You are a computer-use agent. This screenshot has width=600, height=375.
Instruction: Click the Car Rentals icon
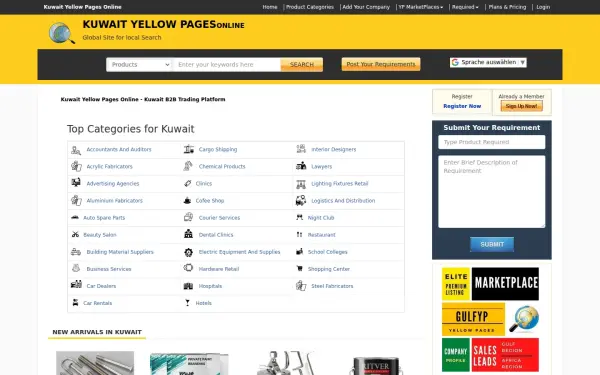click(75, 303)
